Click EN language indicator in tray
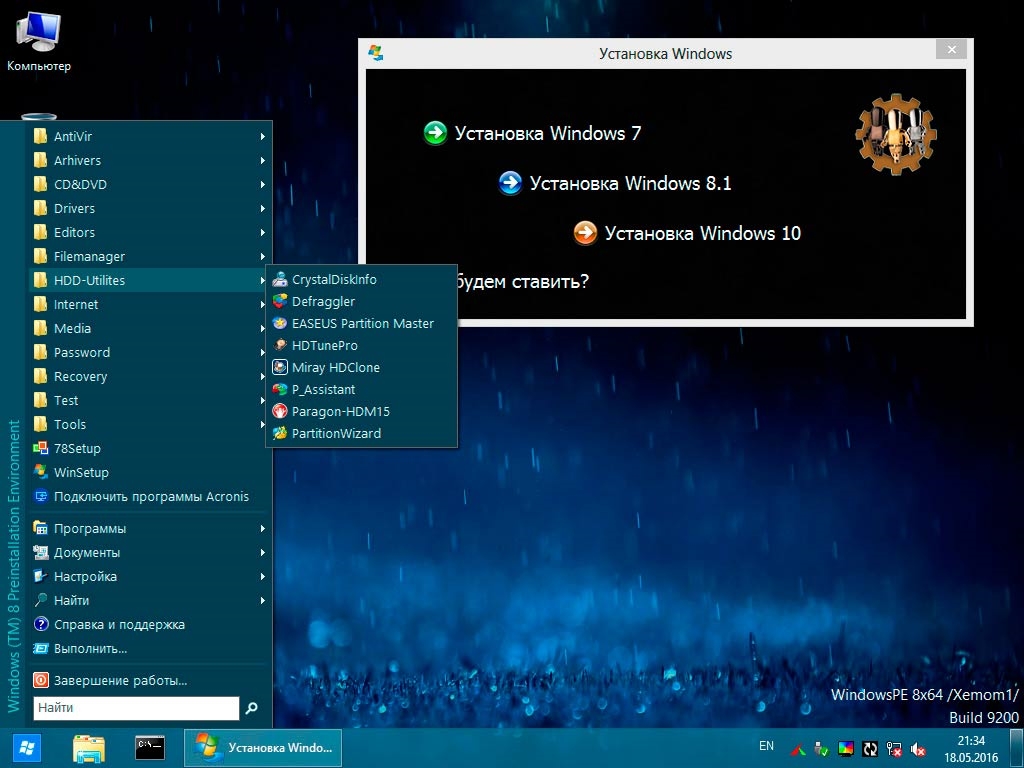1024x768 pixels. click(x=766, y=746)
